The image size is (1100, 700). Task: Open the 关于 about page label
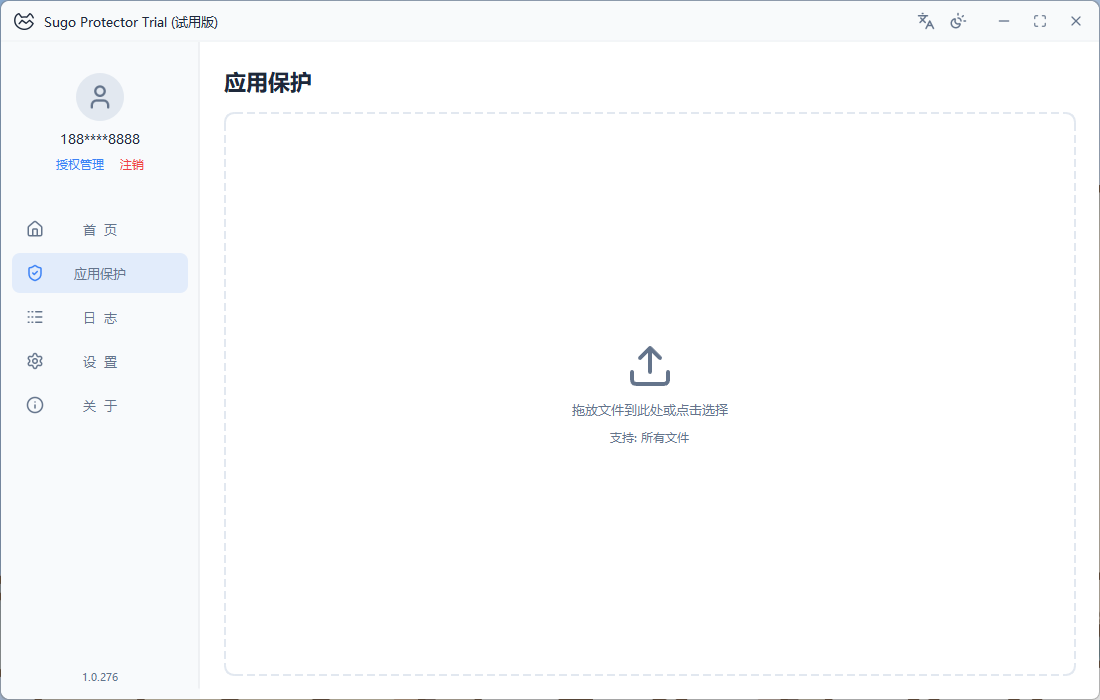(x=100, y=406)
